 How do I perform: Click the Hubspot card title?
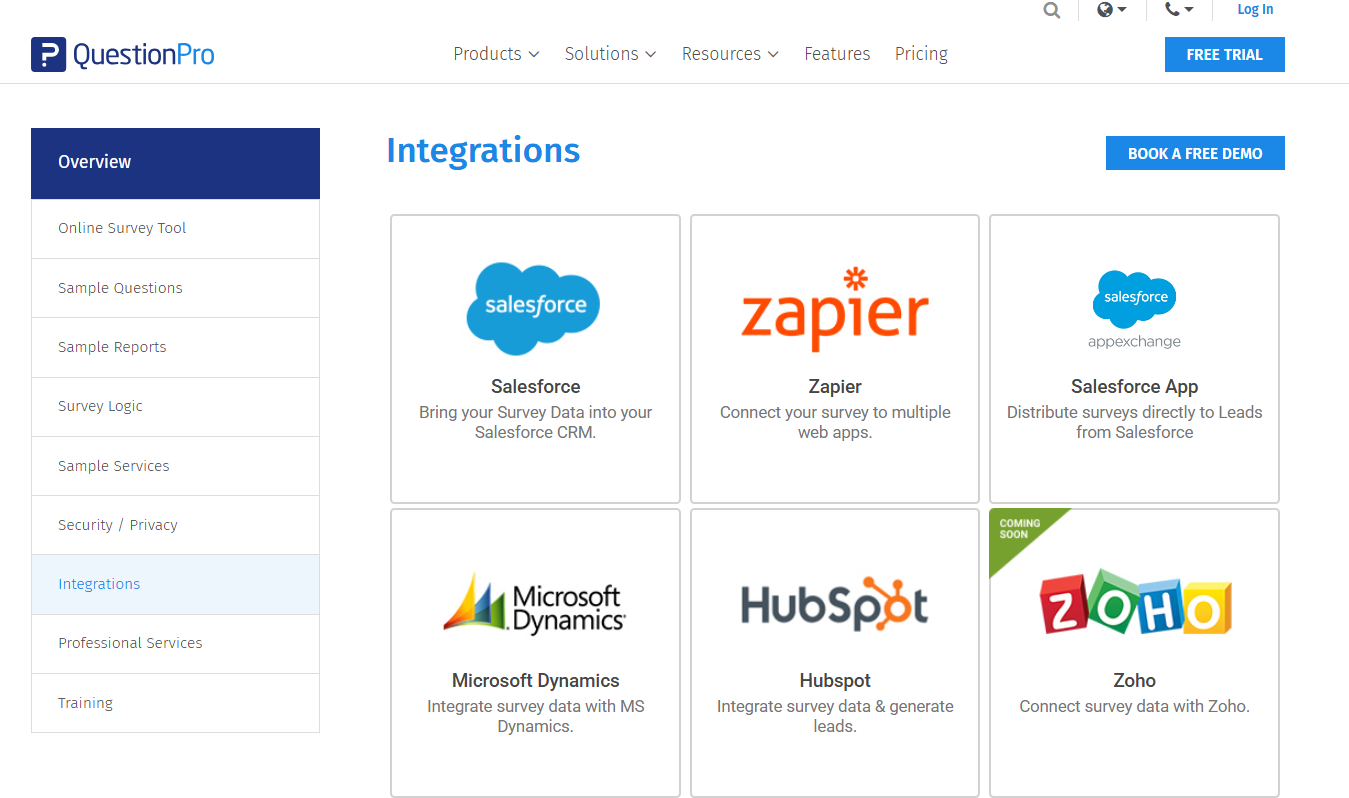[x=835, y=680]
